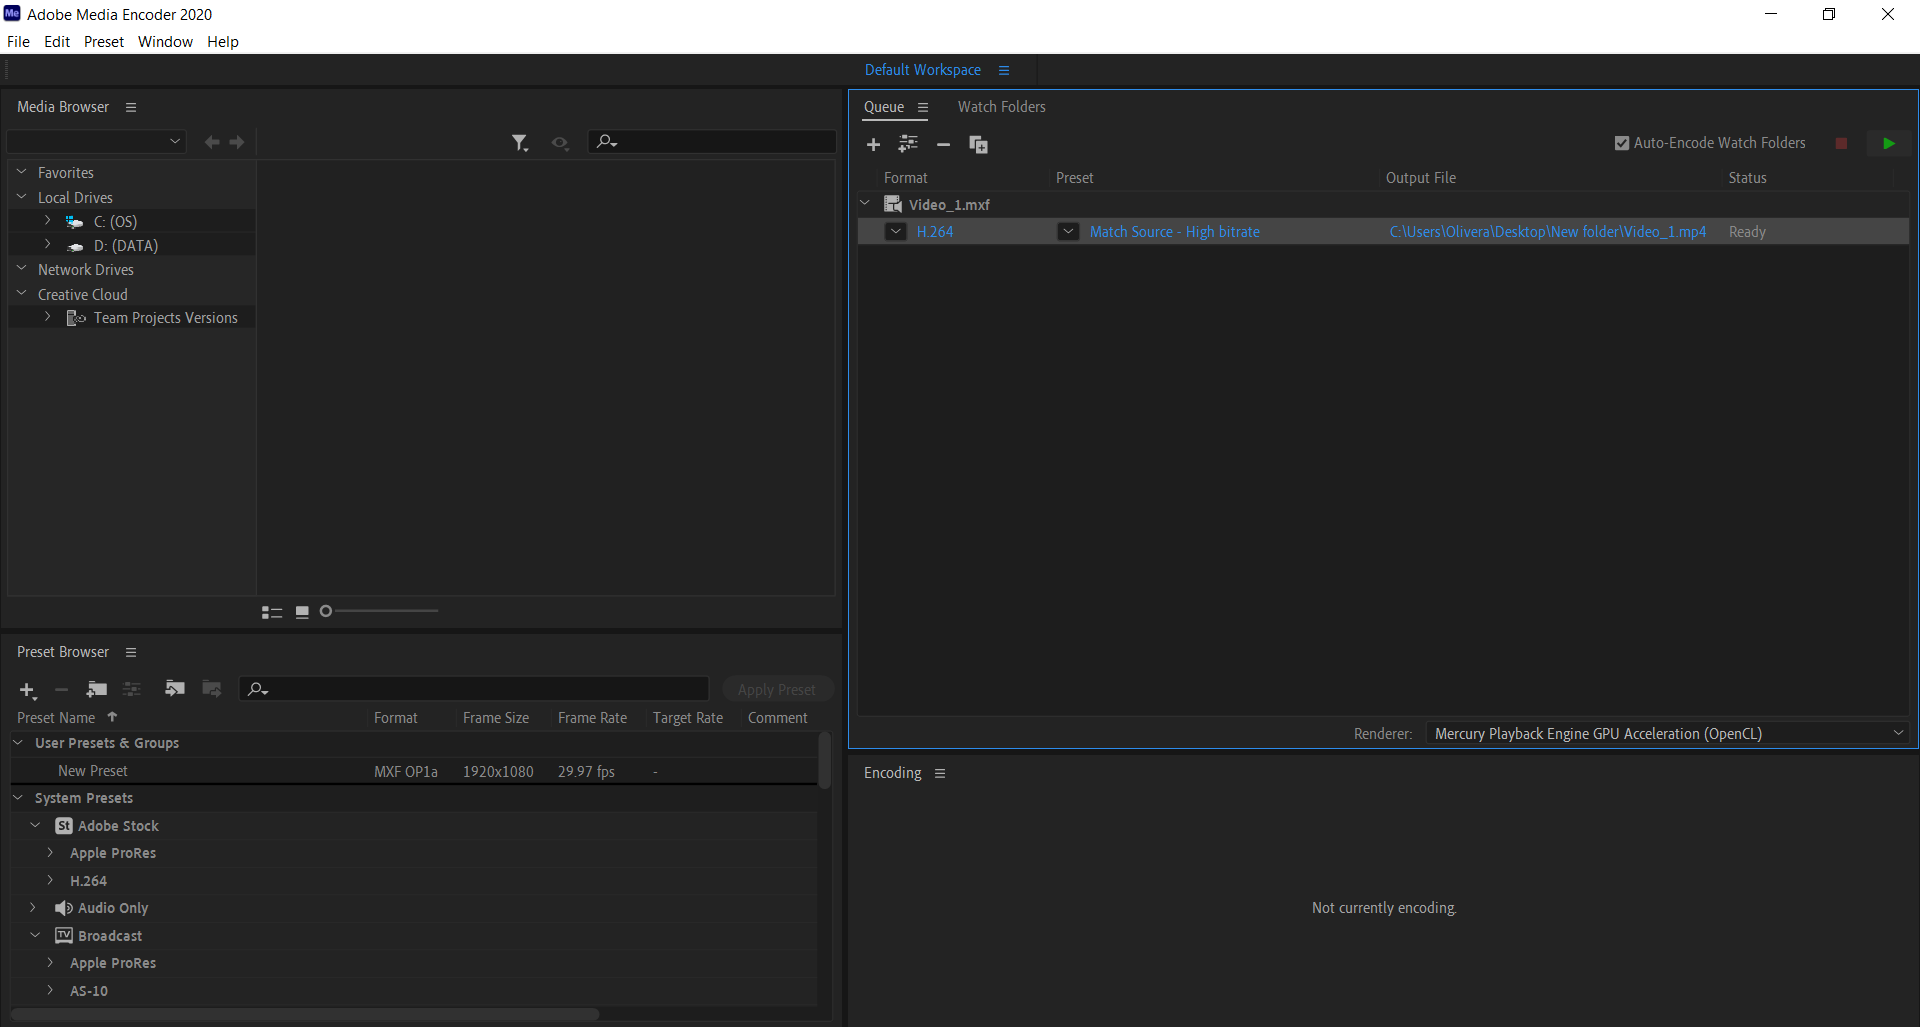Click the Duplicate icon in Queue toolbar

pyautogui.click(x=978, y=145)
